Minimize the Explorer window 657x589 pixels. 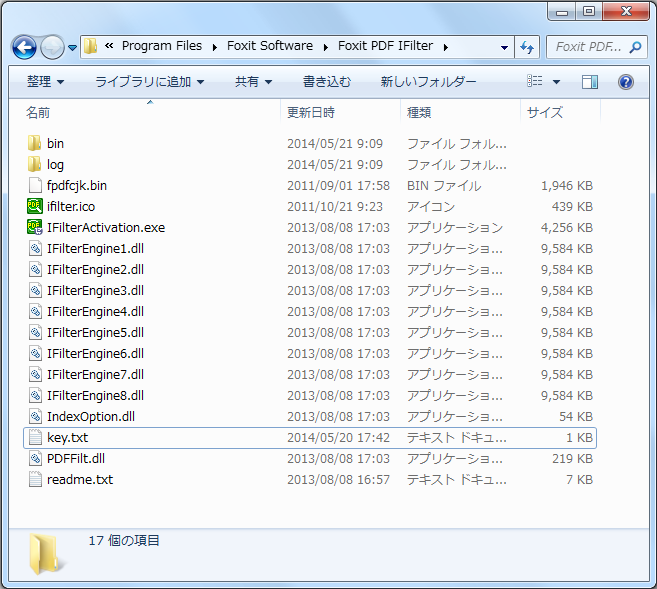[x=561, y=11]
